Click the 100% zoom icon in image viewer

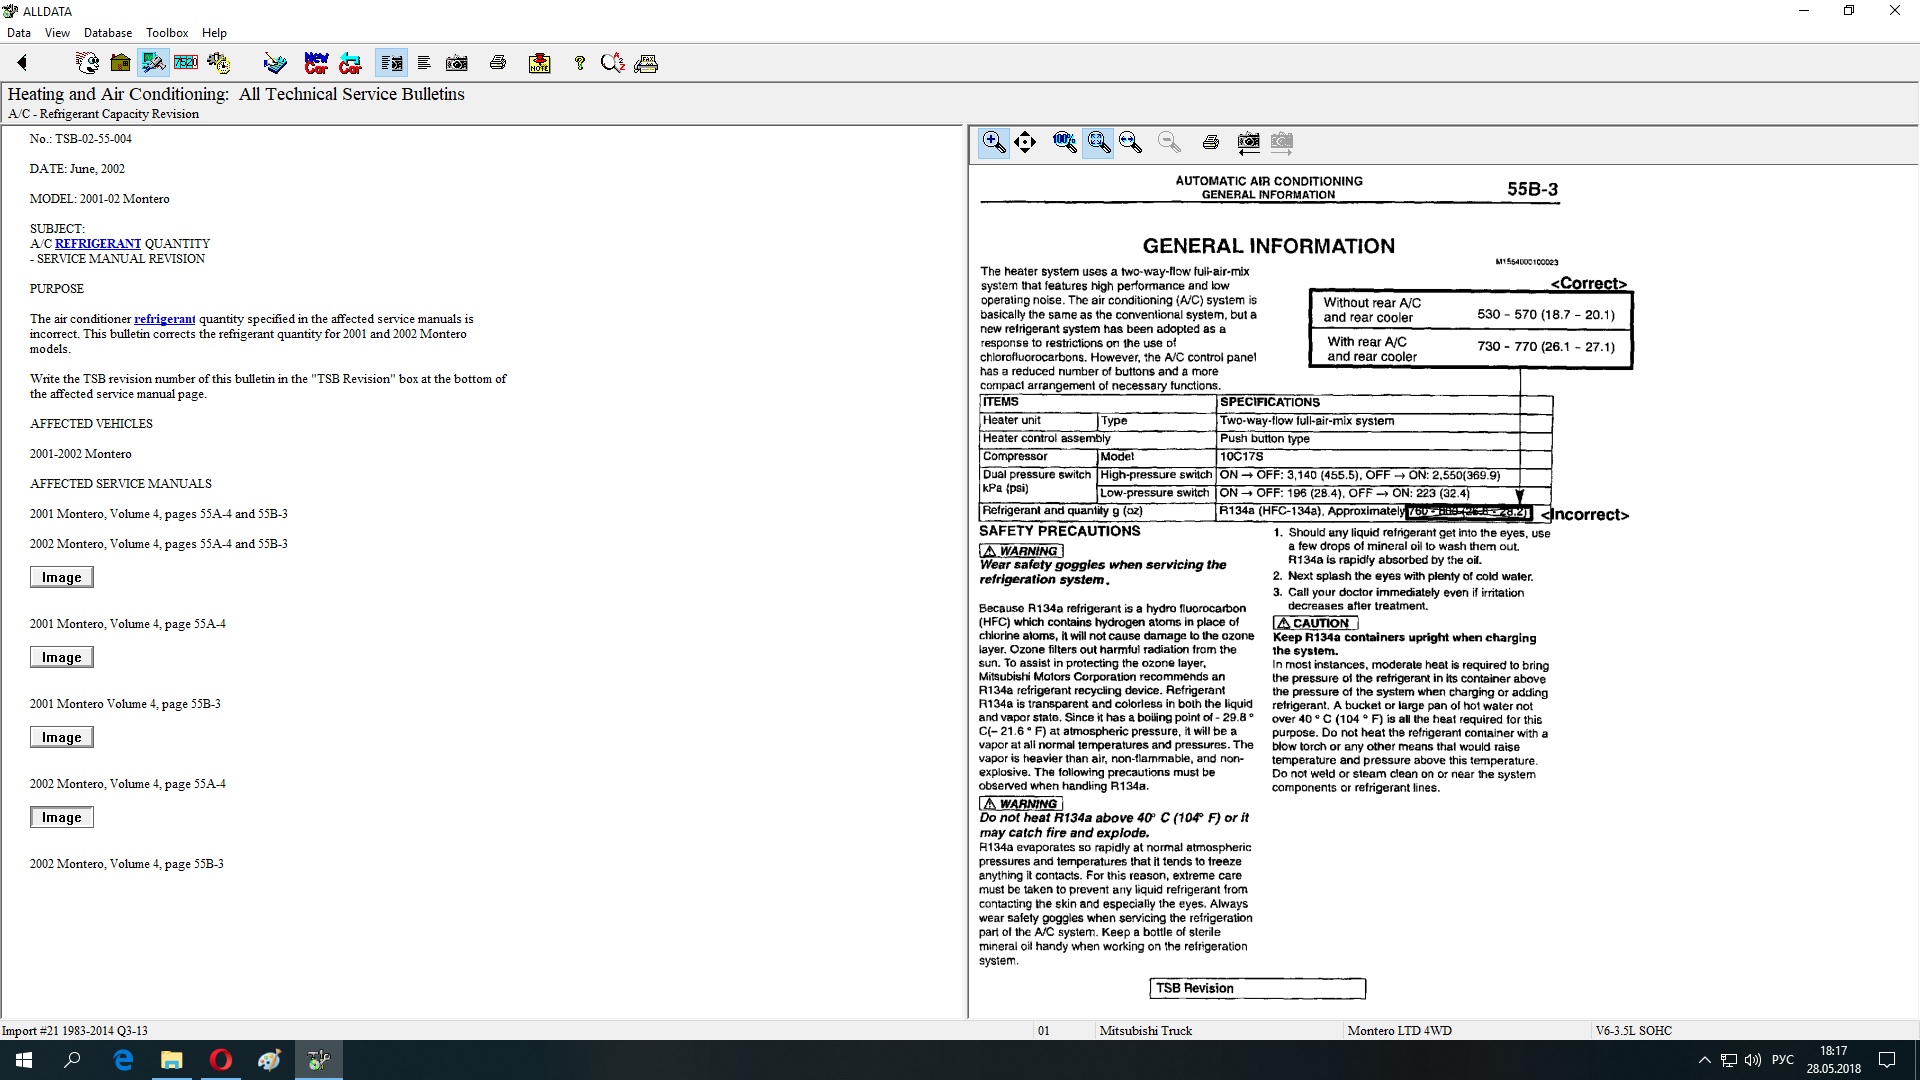click(1064, 142)
